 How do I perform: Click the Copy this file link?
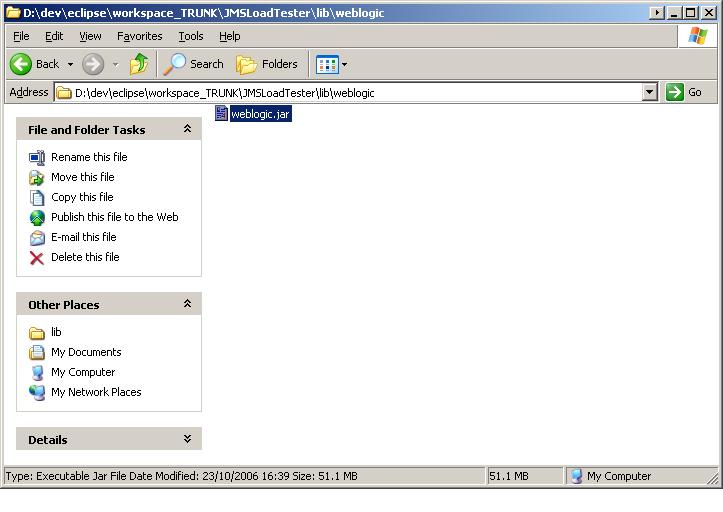[x=82, y=197]
